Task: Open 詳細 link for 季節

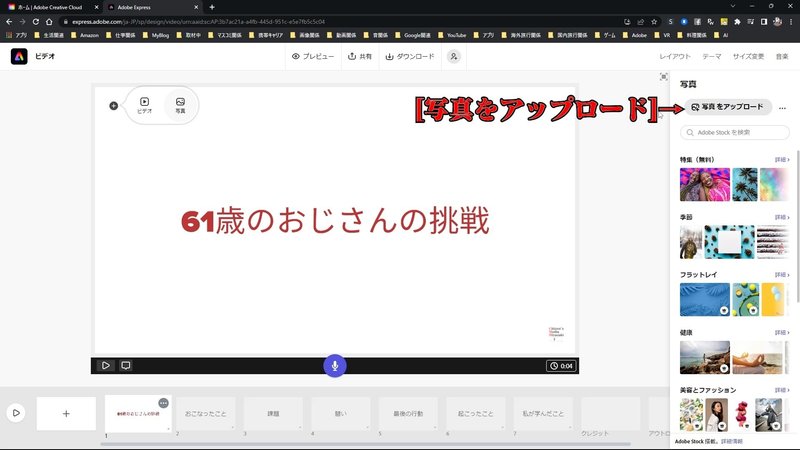Action: click(782, 217)
